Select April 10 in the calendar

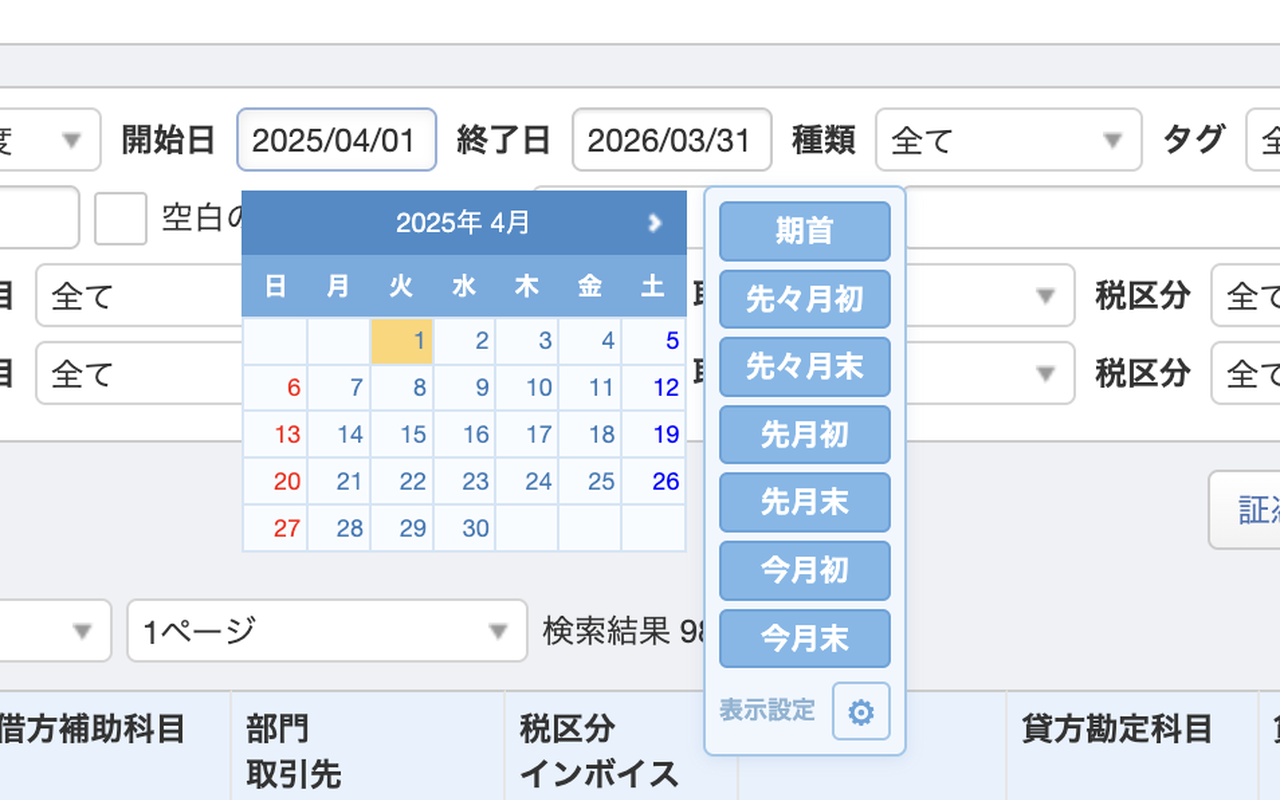tap(528, 388)
